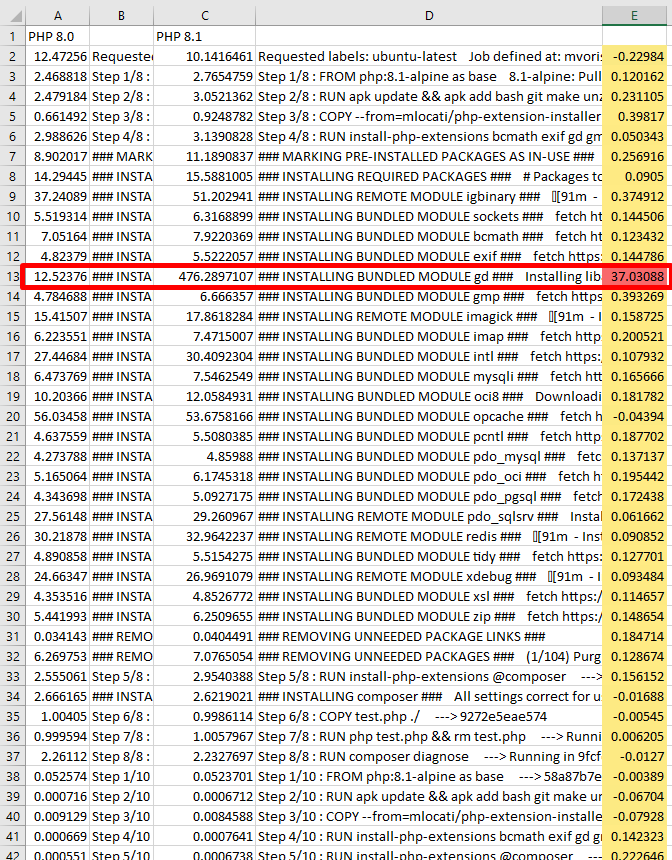The width and height of the screenshot is (672, 860).
Task: Select column B header
Action: coord(122,16)
